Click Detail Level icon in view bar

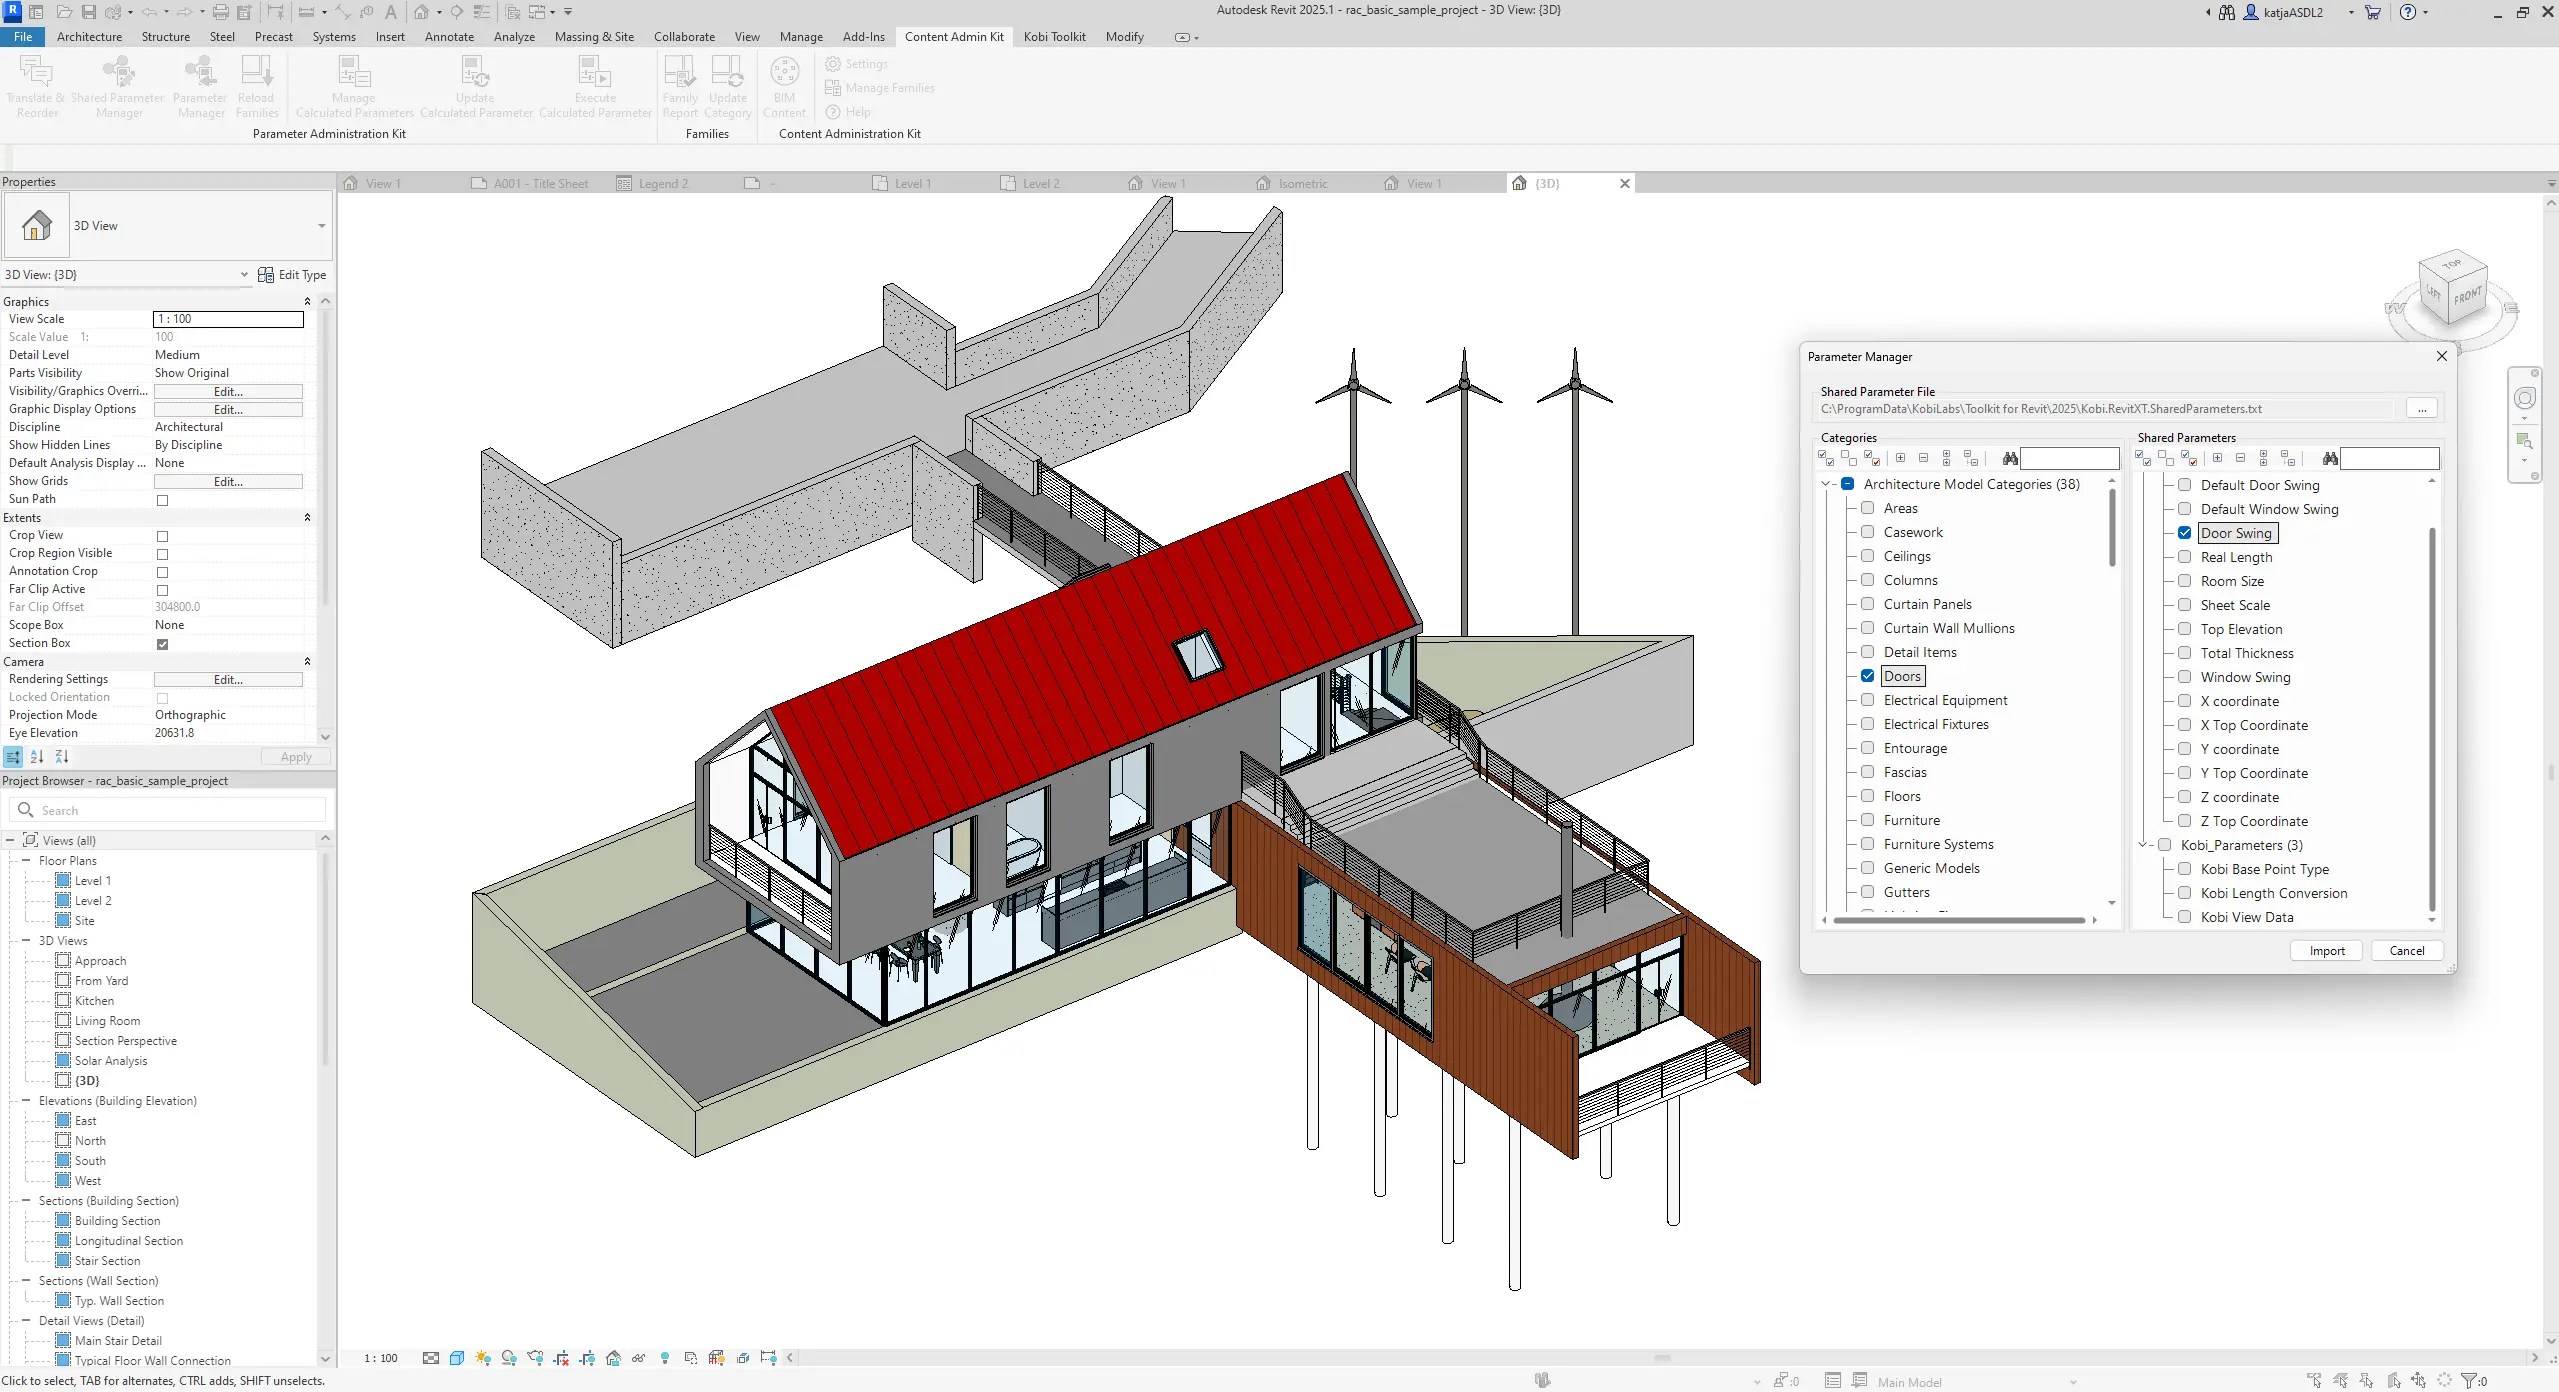point(431,1358)
